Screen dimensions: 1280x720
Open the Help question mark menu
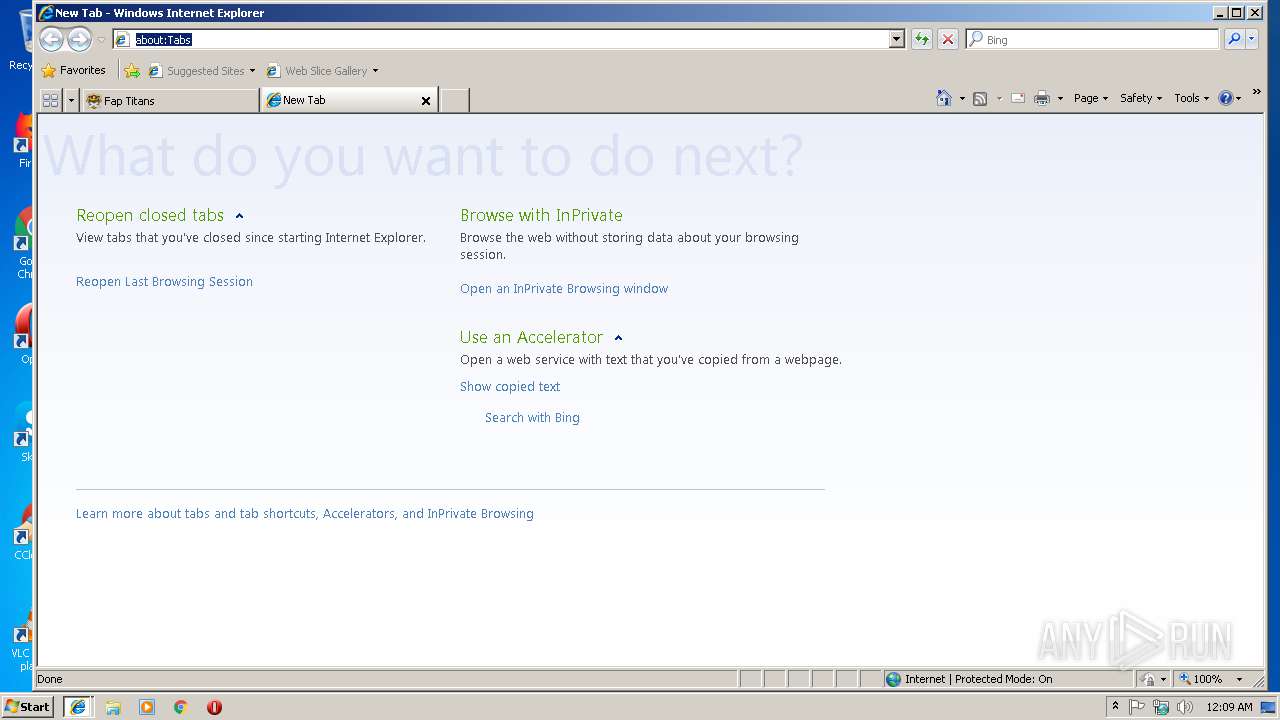pyautogui.click(x=1230, y=98)
